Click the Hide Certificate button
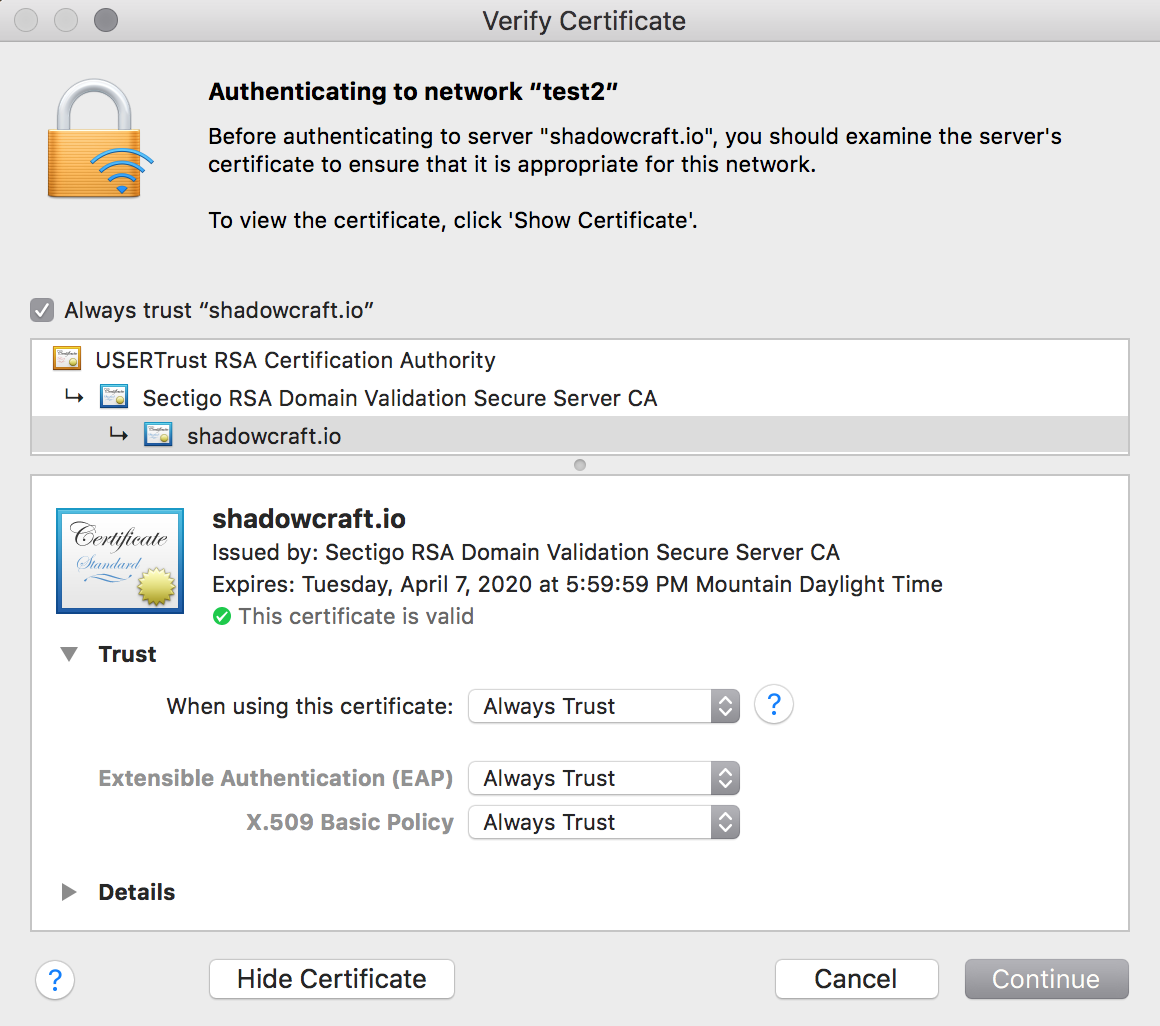Viewport: 1160px width, 1026px height. [x=331, y=979]
